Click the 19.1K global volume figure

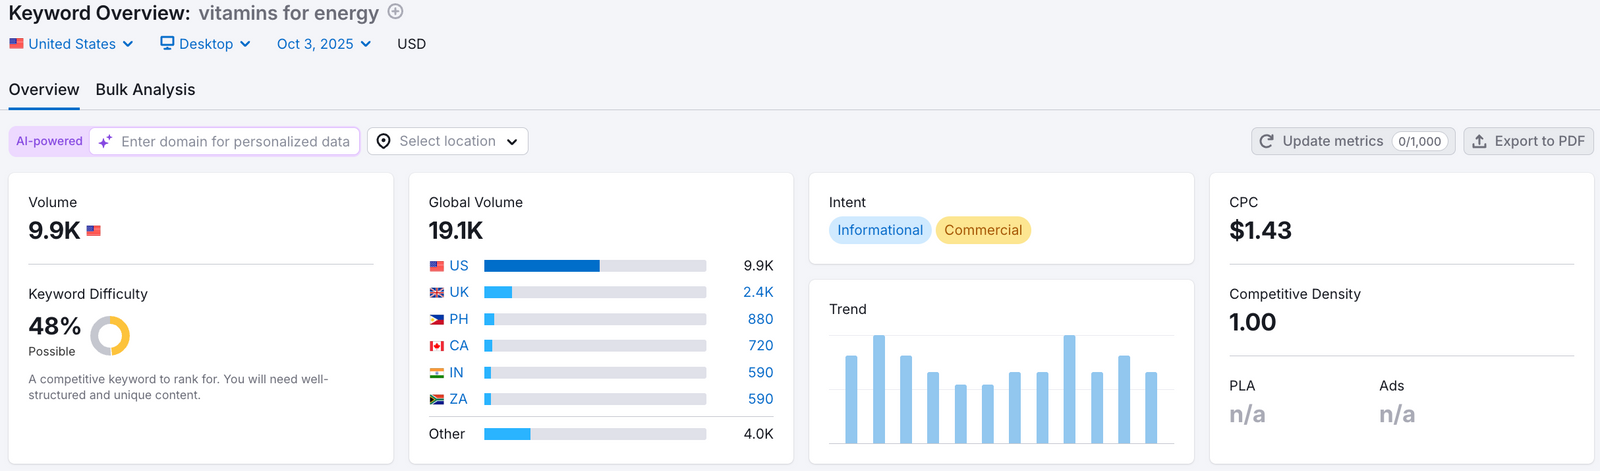456,231
